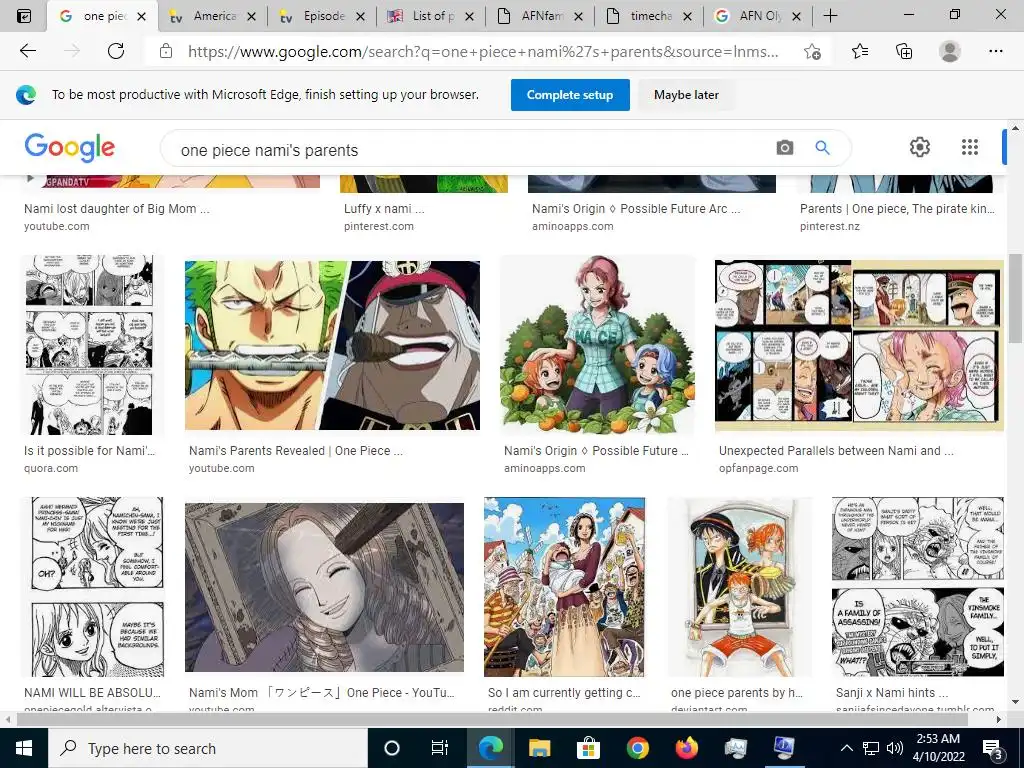This screenshot has height=768, width=1024.
Task: Open the quora.com manga page thumbnail
Action: (89, 345)
